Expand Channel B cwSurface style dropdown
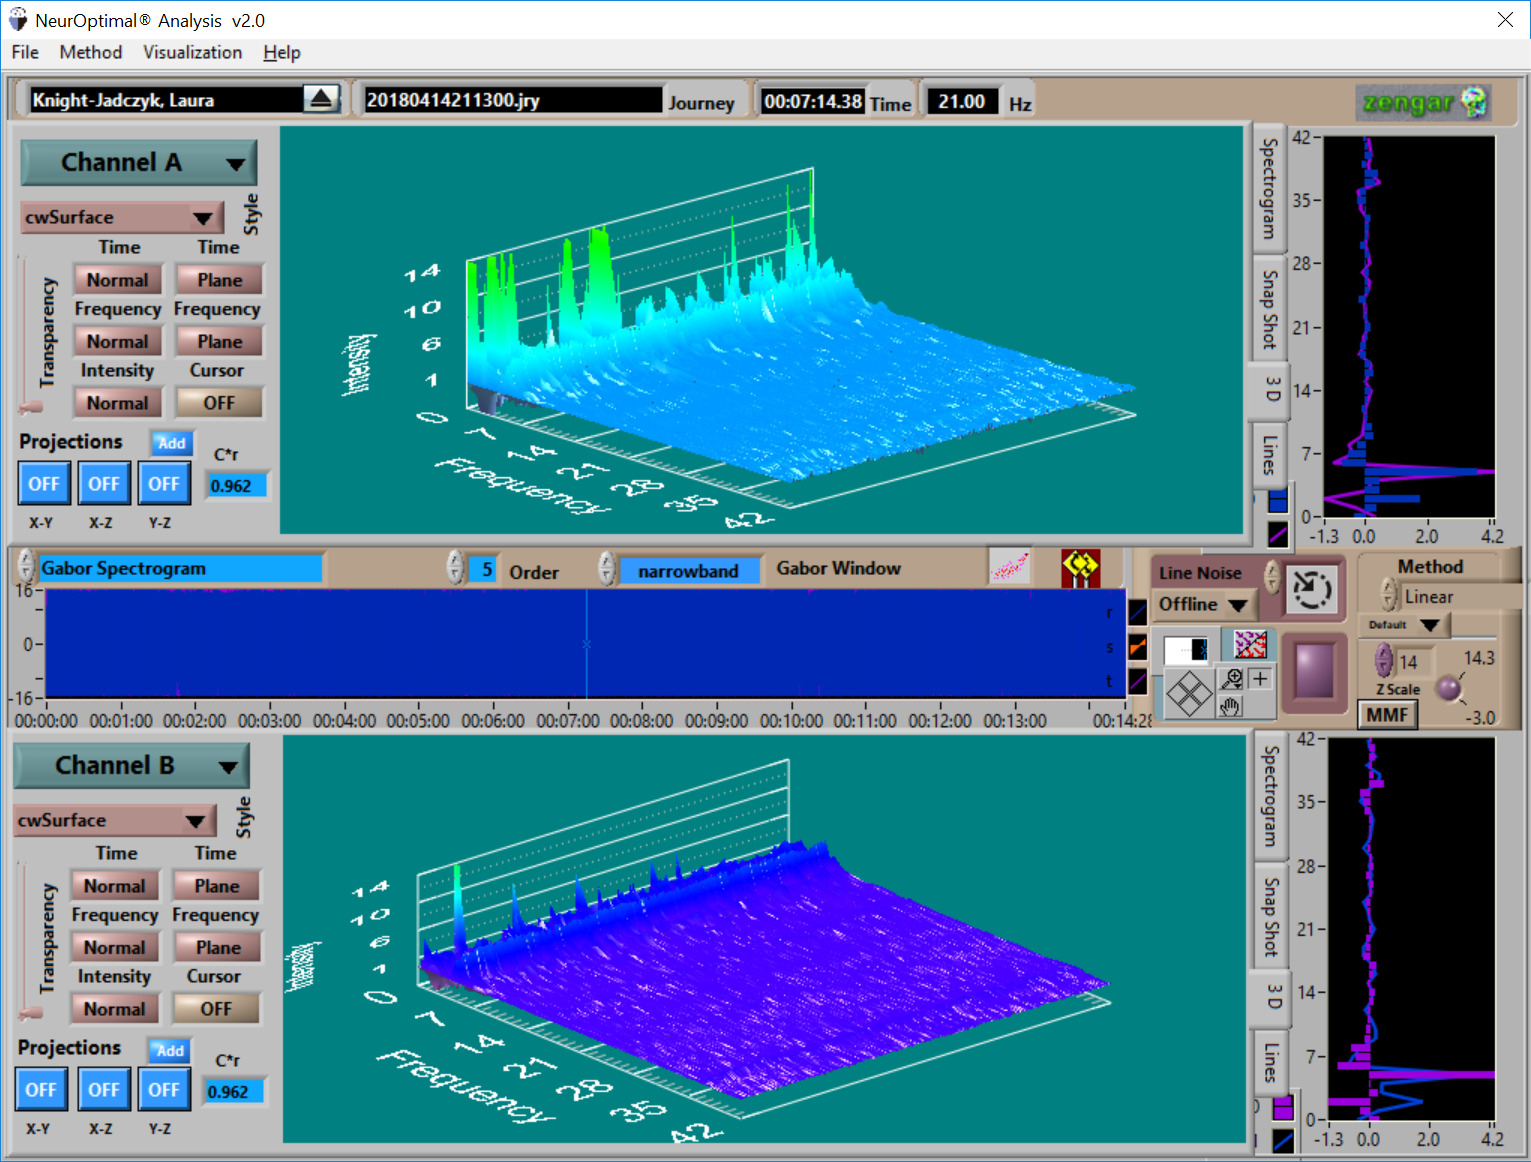The height and width of the screenshot is (1162, 1531). (196, 821)
